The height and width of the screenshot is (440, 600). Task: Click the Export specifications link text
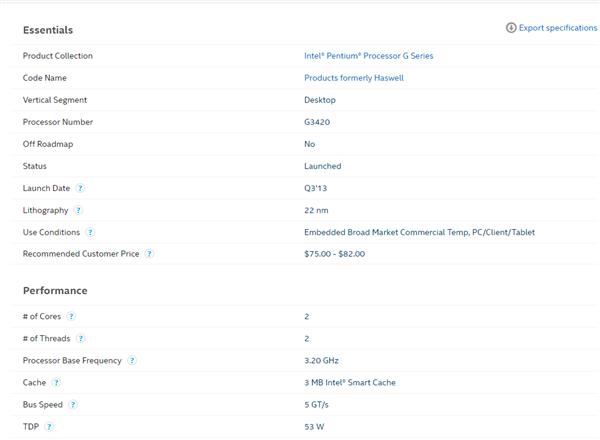(x=558, y=28)
